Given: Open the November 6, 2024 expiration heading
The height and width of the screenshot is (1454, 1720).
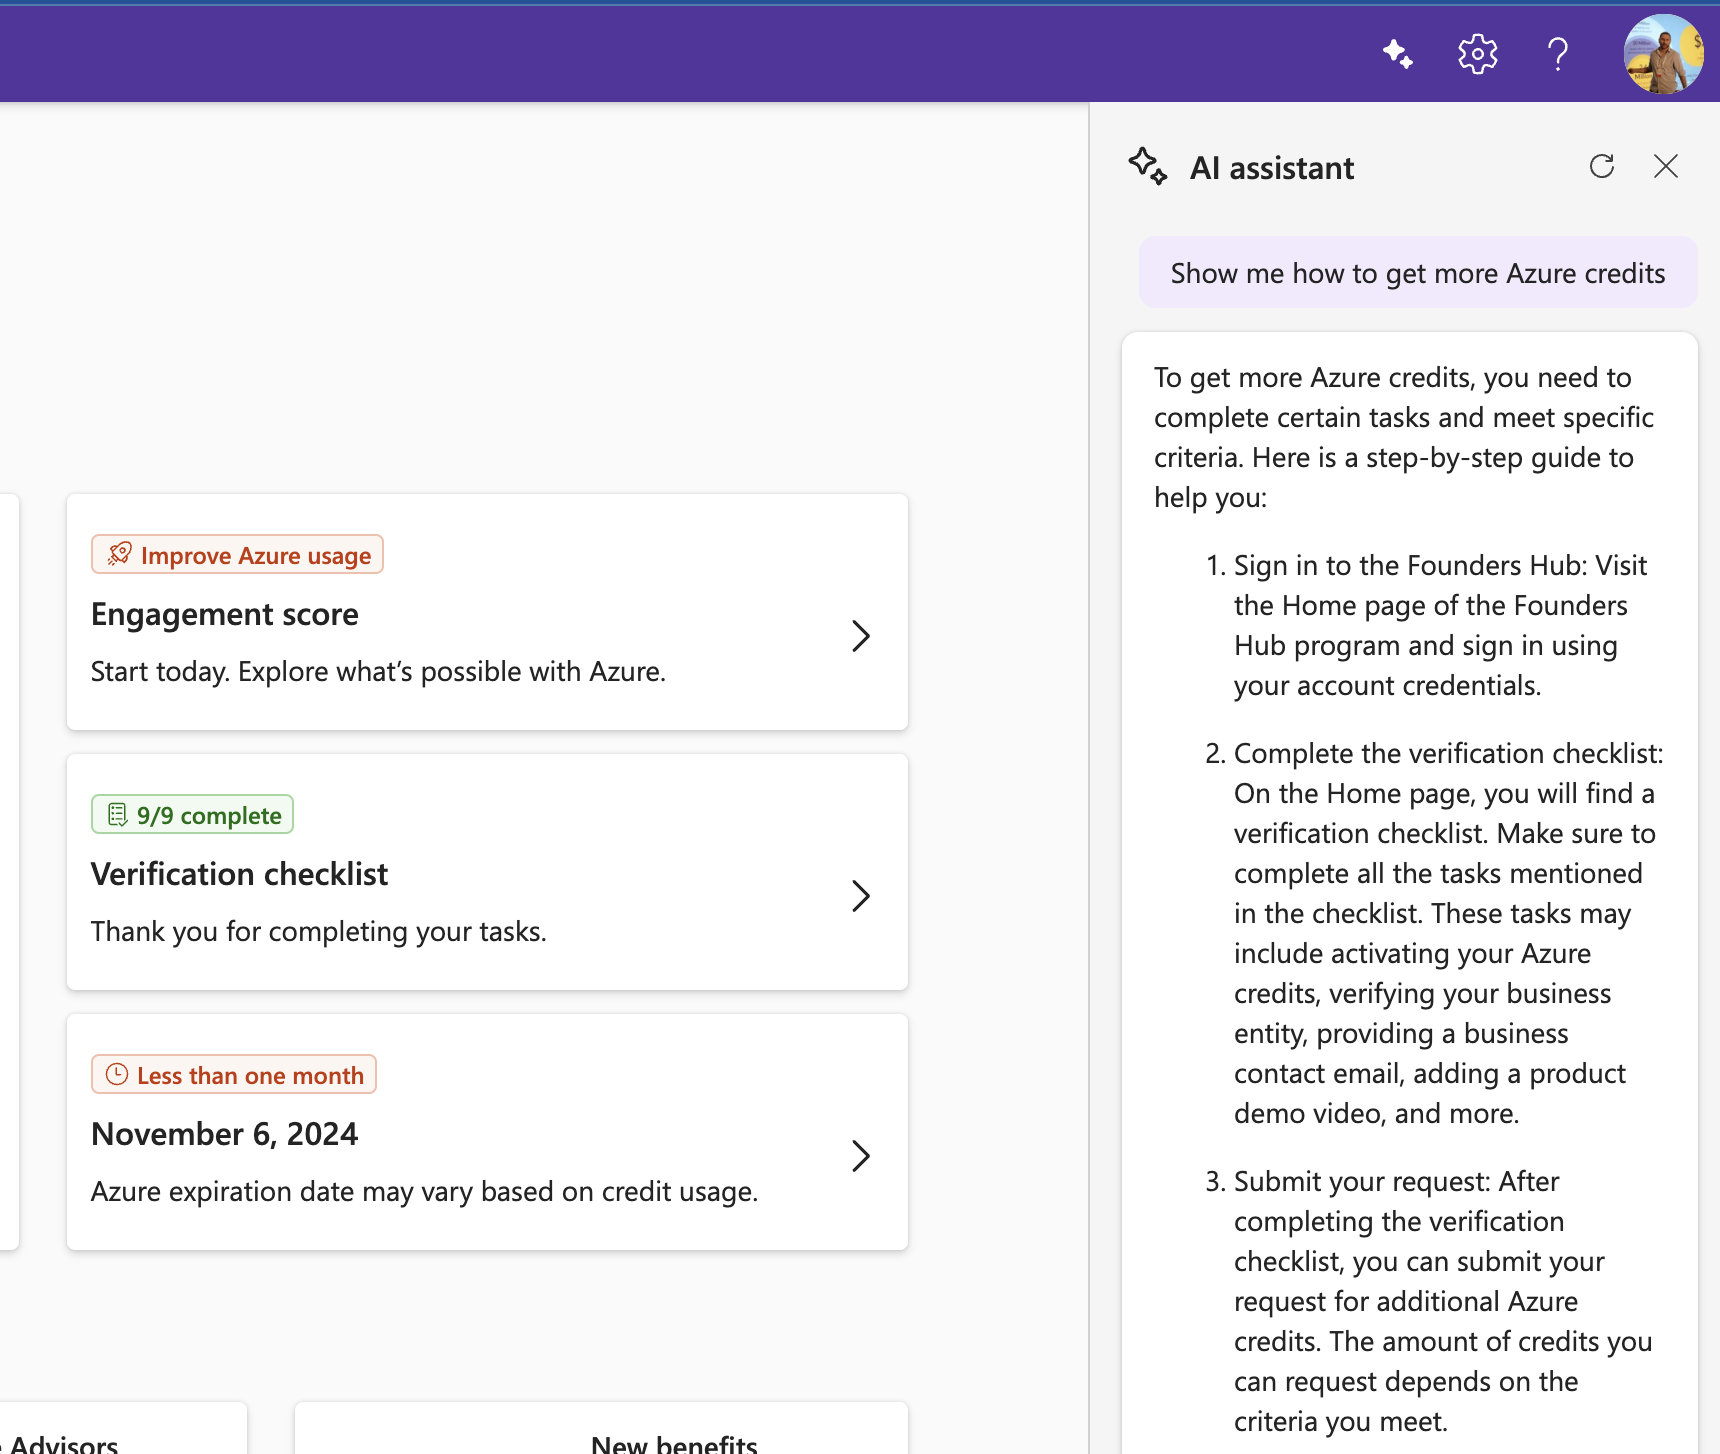Looking at the screenshot, I should pos(225,1134).
